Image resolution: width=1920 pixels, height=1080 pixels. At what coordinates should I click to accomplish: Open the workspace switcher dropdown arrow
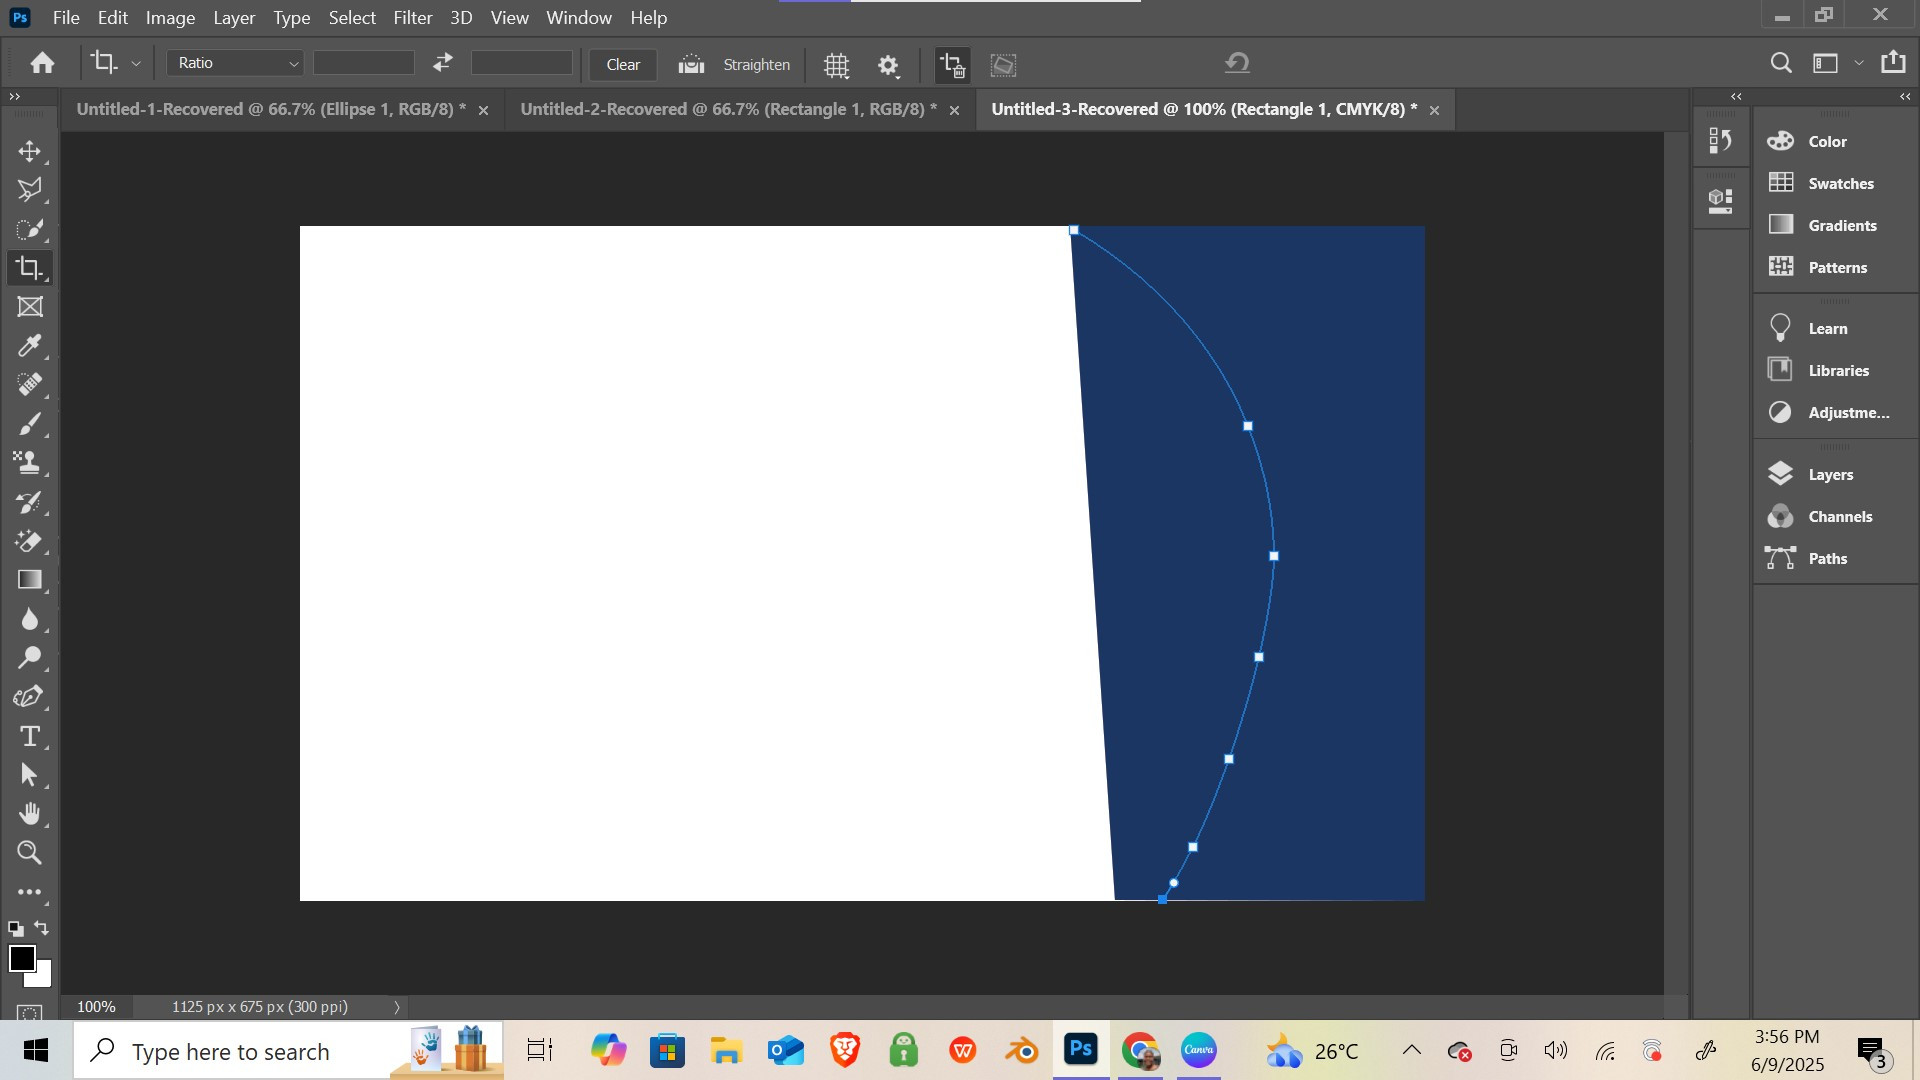point(1859,63)
